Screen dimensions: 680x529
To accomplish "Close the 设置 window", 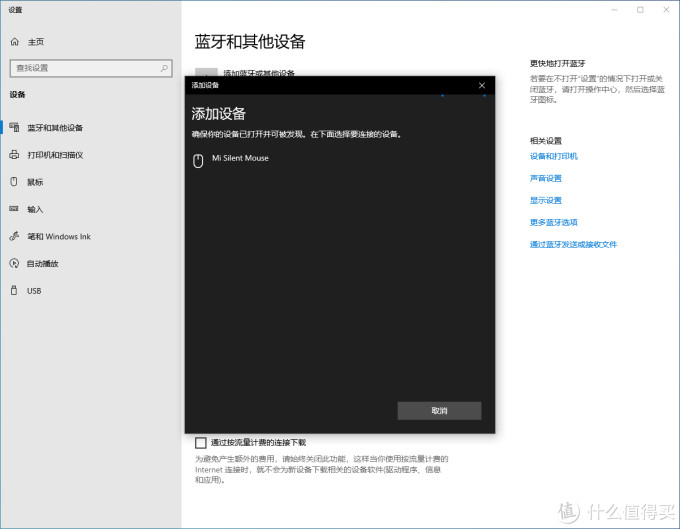I will [666, 10].
